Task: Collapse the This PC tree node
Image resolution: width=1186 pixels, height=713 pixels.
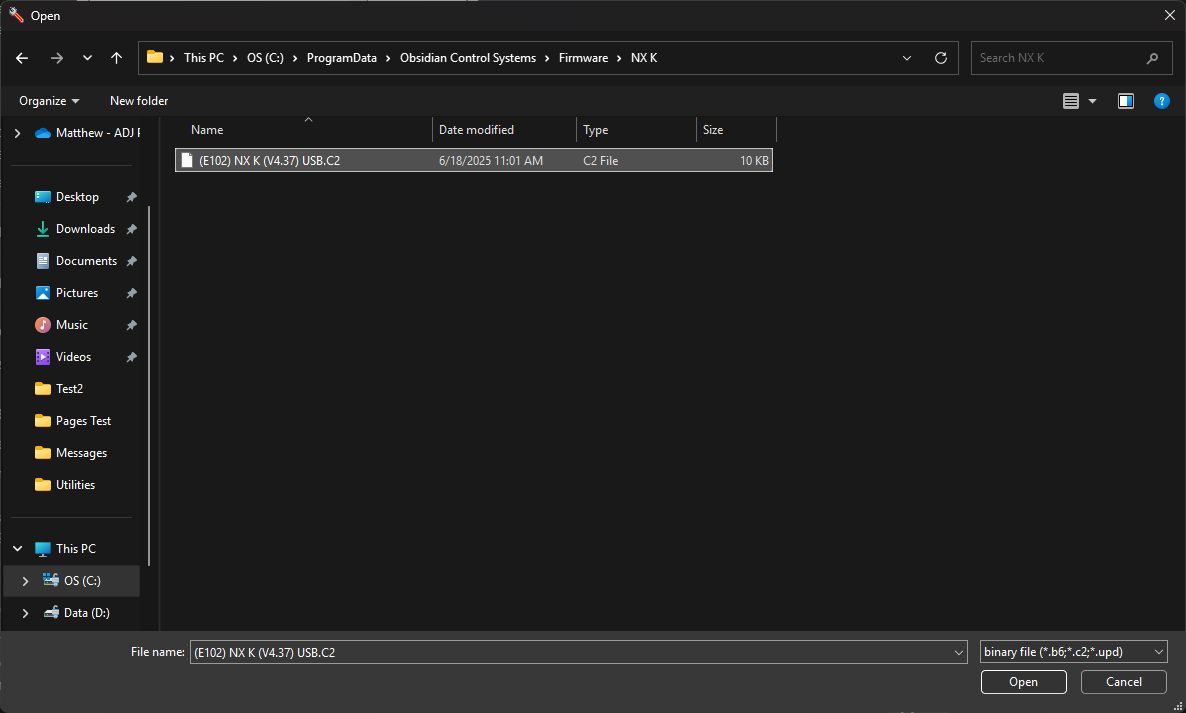Action: (18, 549)
